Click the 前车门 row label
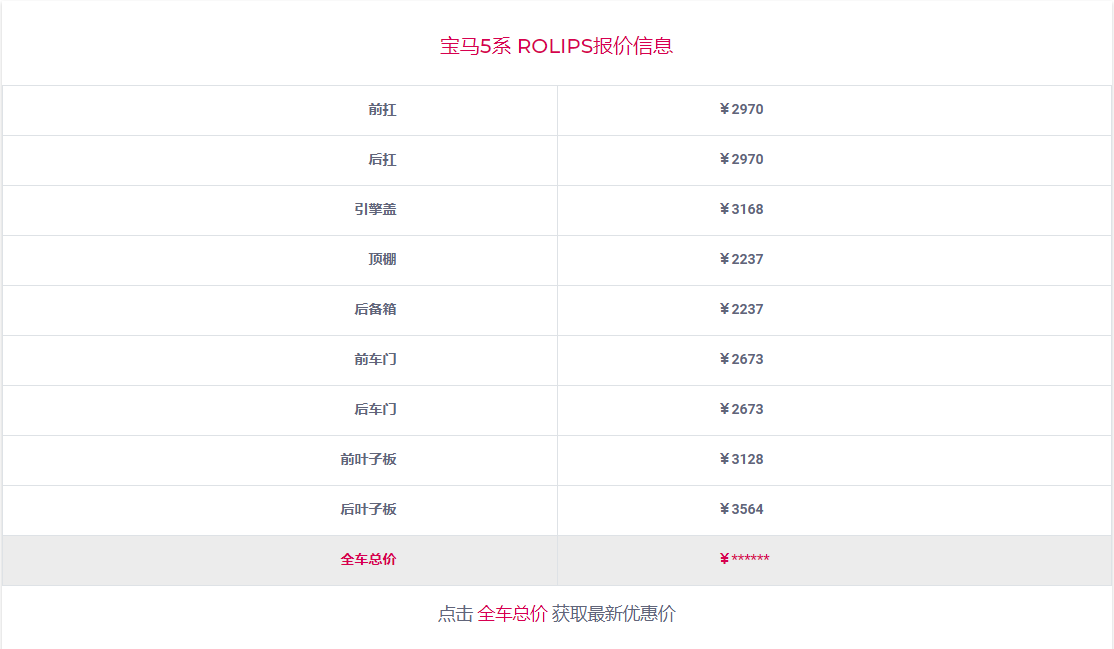Screen dimensions: 1114x649 point(375,360)
